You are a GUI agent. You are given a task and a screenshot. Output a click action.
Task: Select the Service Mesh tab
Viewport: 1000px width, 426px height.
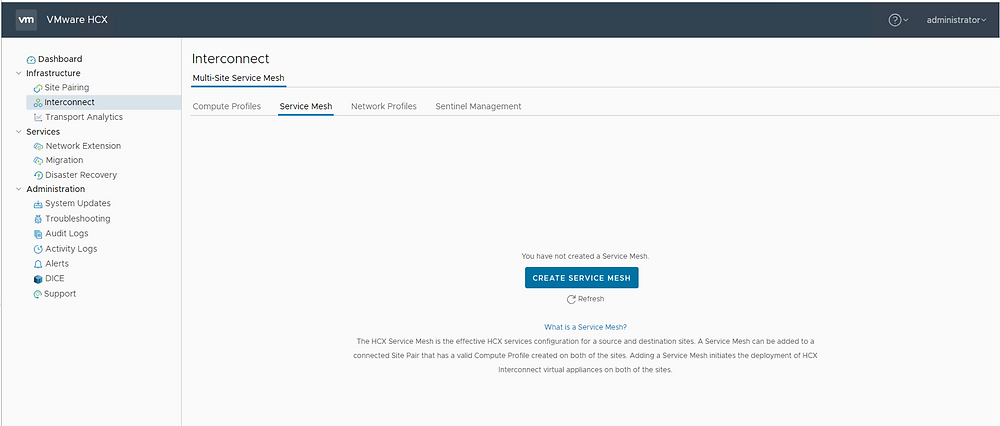306,106
